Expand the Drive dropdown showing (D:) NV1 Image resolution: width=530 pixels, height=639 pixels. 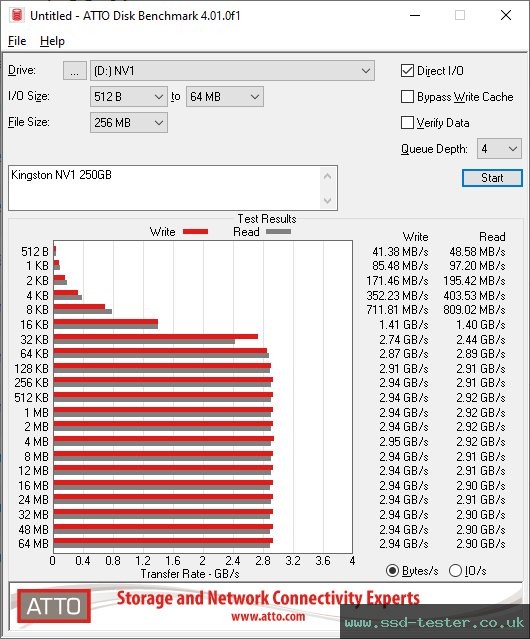232,71
